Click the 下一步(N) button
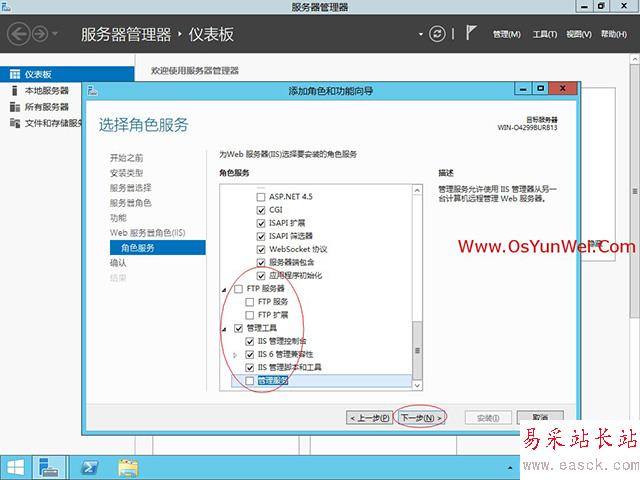The width and height of the screenshot is (640, 480). coord(420,418)
